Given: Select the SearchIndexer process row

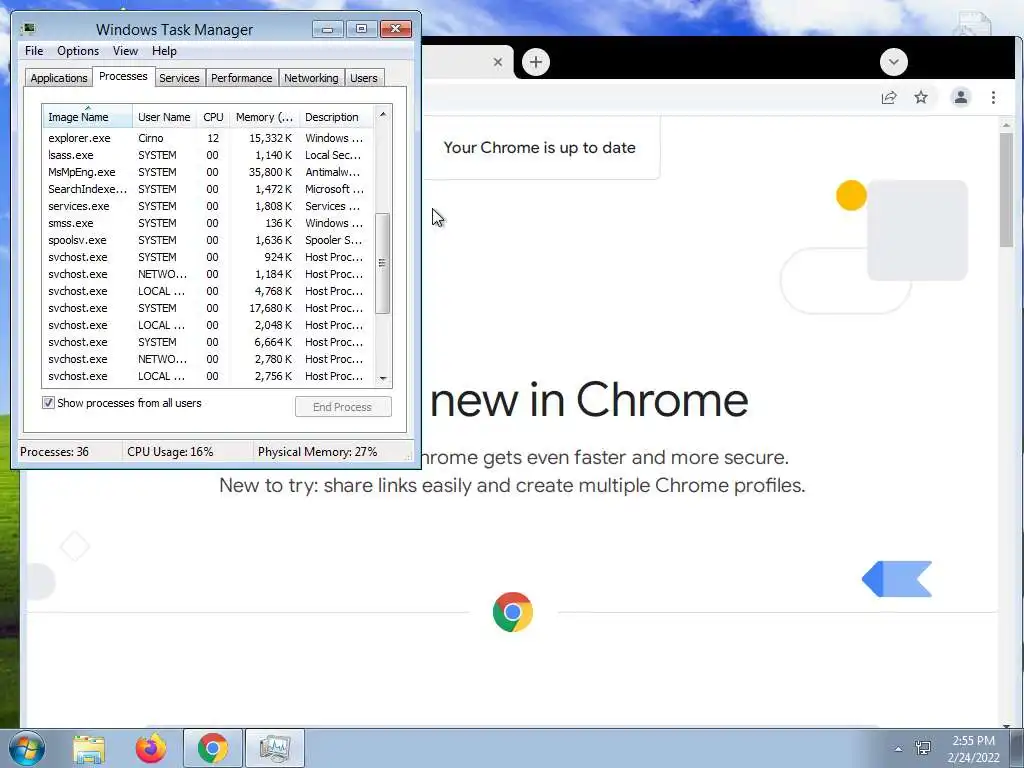Looking at the screenshot, I should (208, 189).
